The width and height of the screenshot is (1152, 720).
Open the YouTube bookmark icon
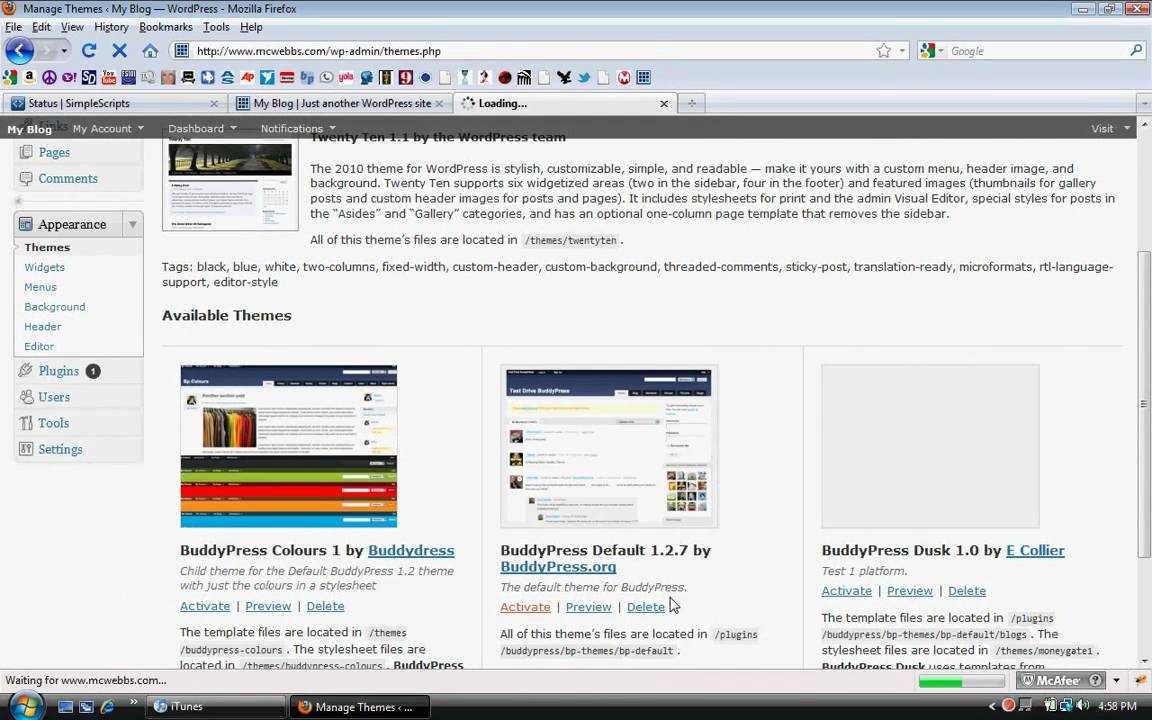click(x=109, y=77)
